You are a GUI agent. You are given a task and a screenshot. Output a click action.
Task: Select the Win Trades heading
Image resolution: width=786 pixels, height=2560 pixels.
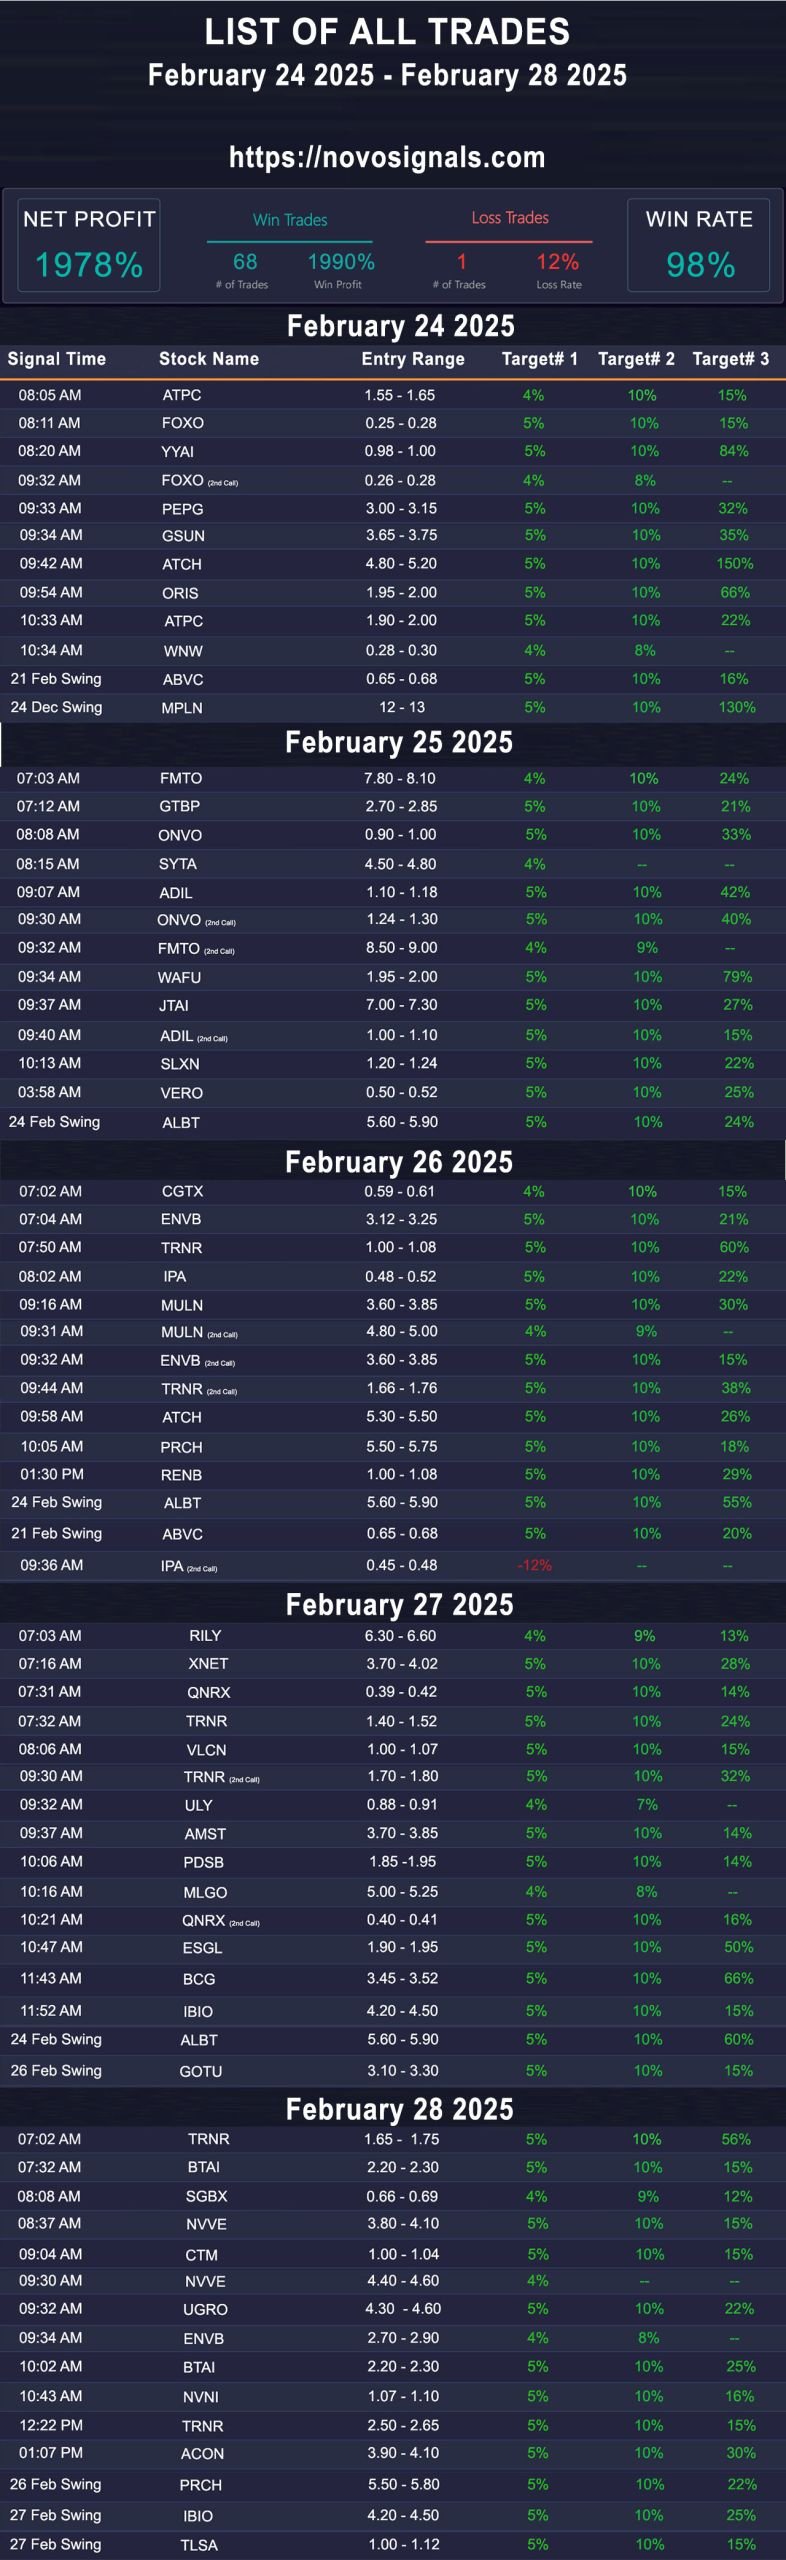click(x=290, y=220)
